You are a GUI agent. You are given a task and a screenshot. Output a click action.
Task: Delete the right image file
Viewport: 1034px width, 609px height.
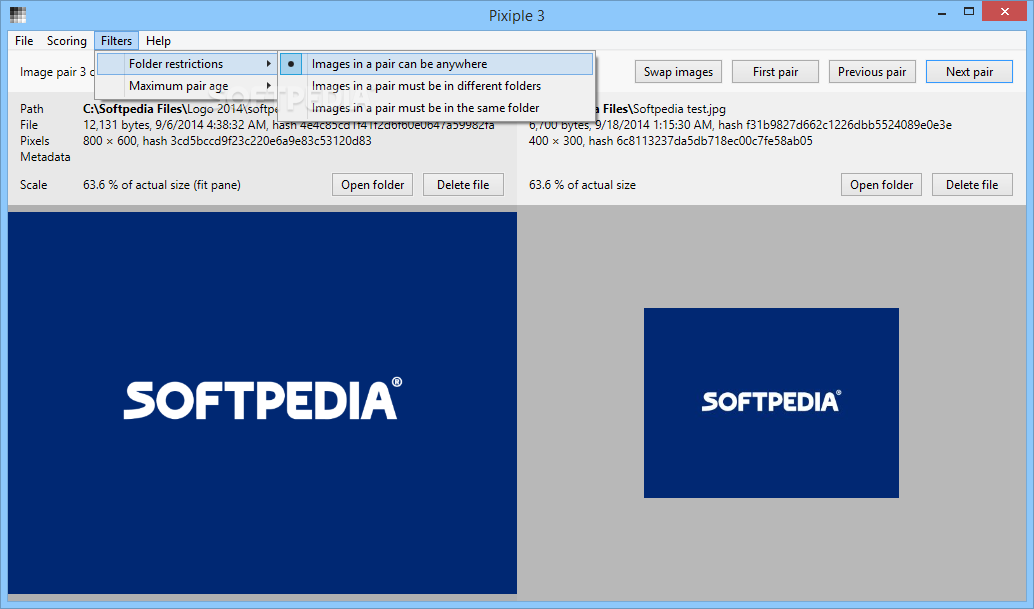[x=972, y=185]
